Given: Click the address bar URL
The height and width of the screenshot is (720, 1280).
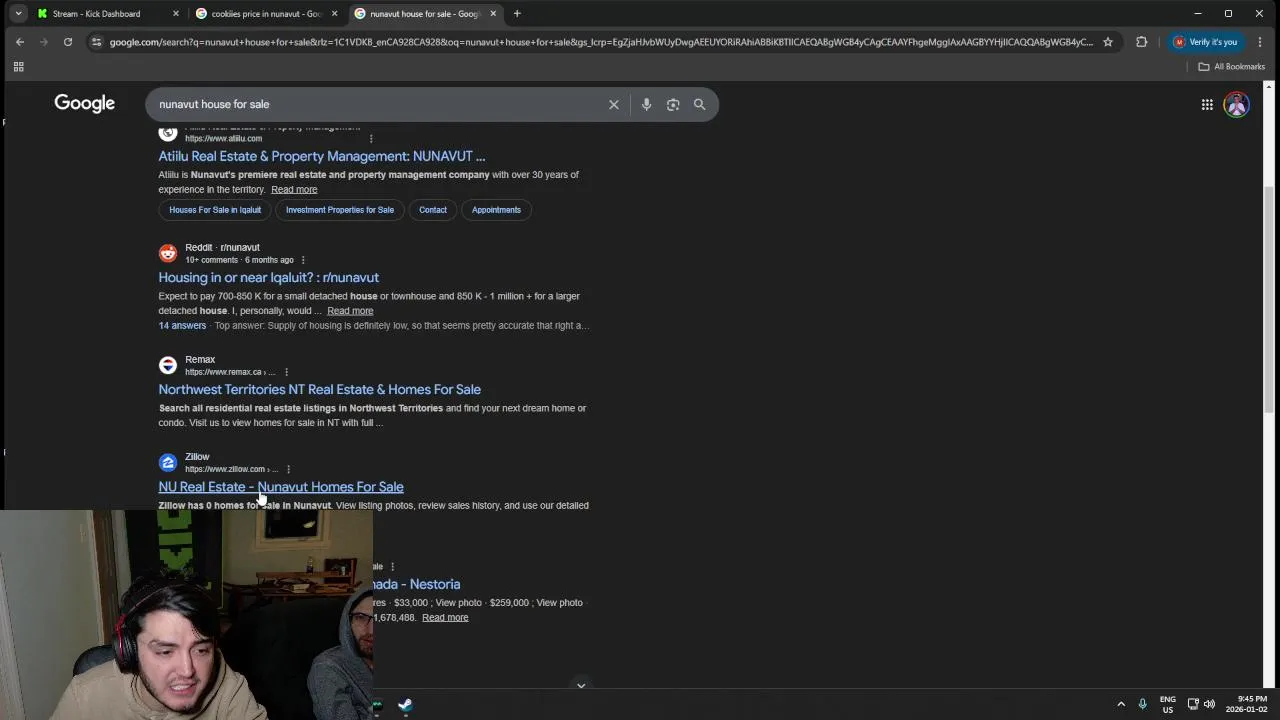Looking at the screenshot, I should [600, 42].
